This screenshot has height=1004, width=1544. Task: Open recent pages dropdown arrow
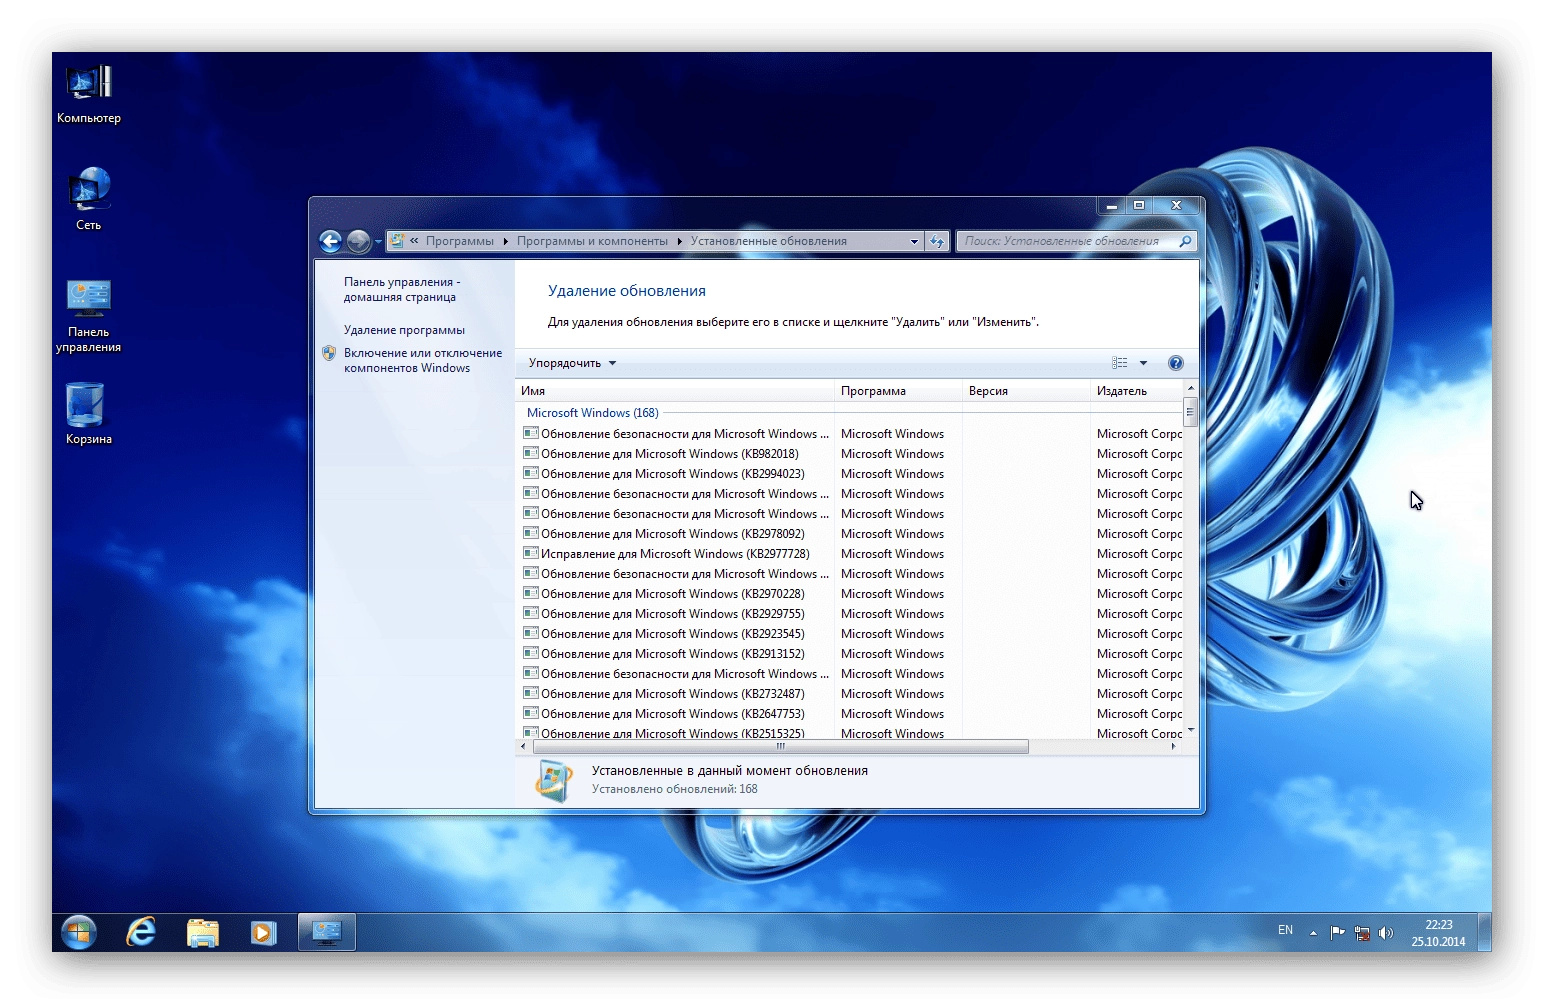click(x=378, y=242)
